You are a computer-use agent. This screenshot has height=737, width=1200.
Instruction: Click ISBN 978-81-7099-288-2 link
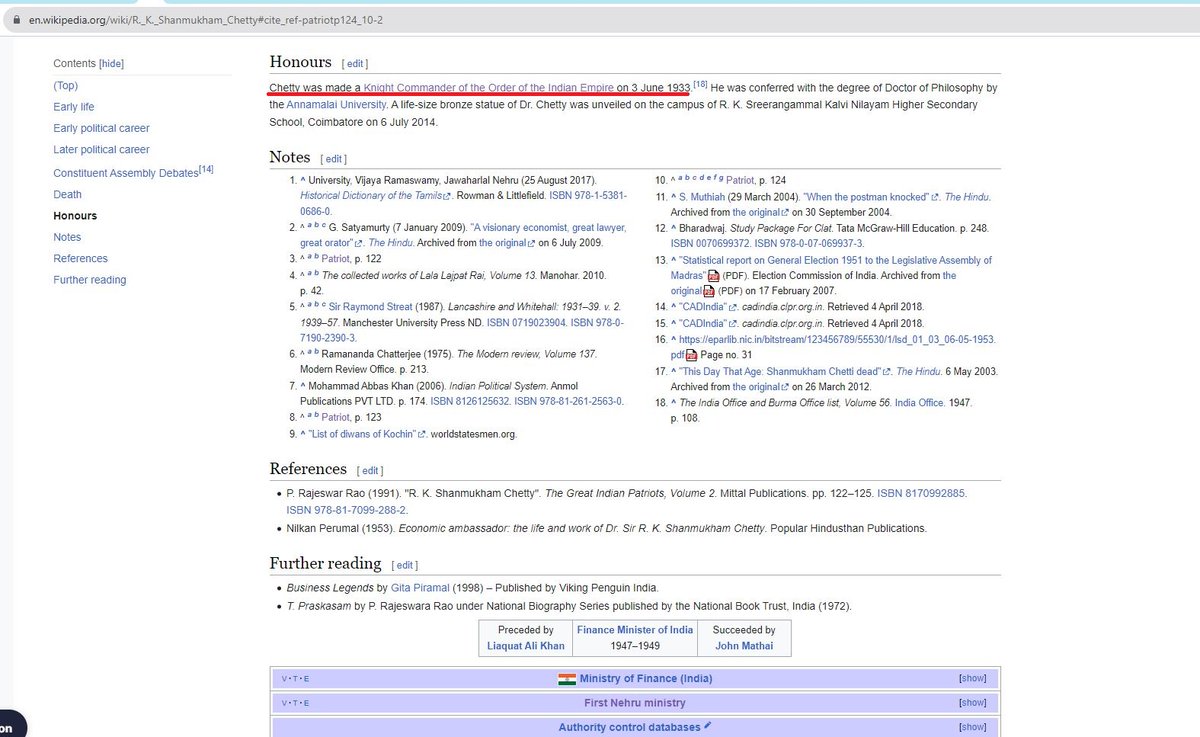click(346, 510)
